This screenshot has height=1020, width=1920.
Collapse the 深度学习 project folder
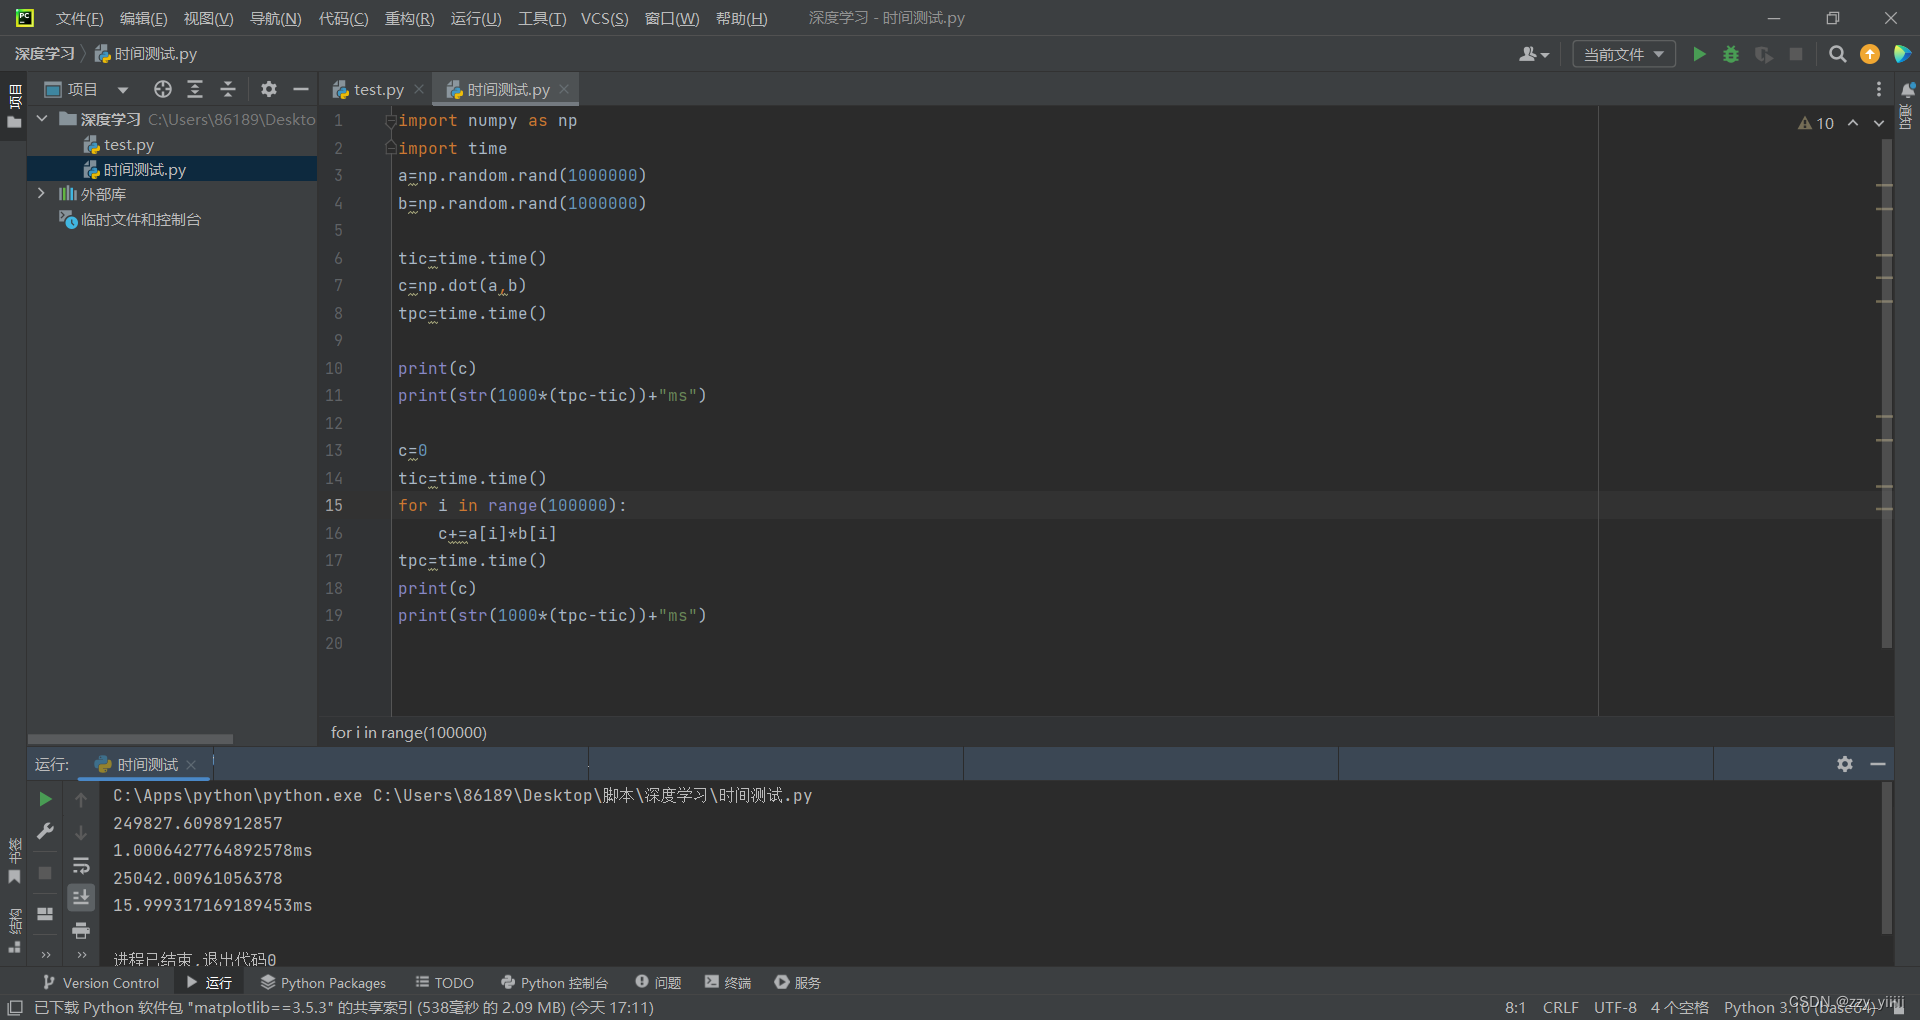coord(42,119)
